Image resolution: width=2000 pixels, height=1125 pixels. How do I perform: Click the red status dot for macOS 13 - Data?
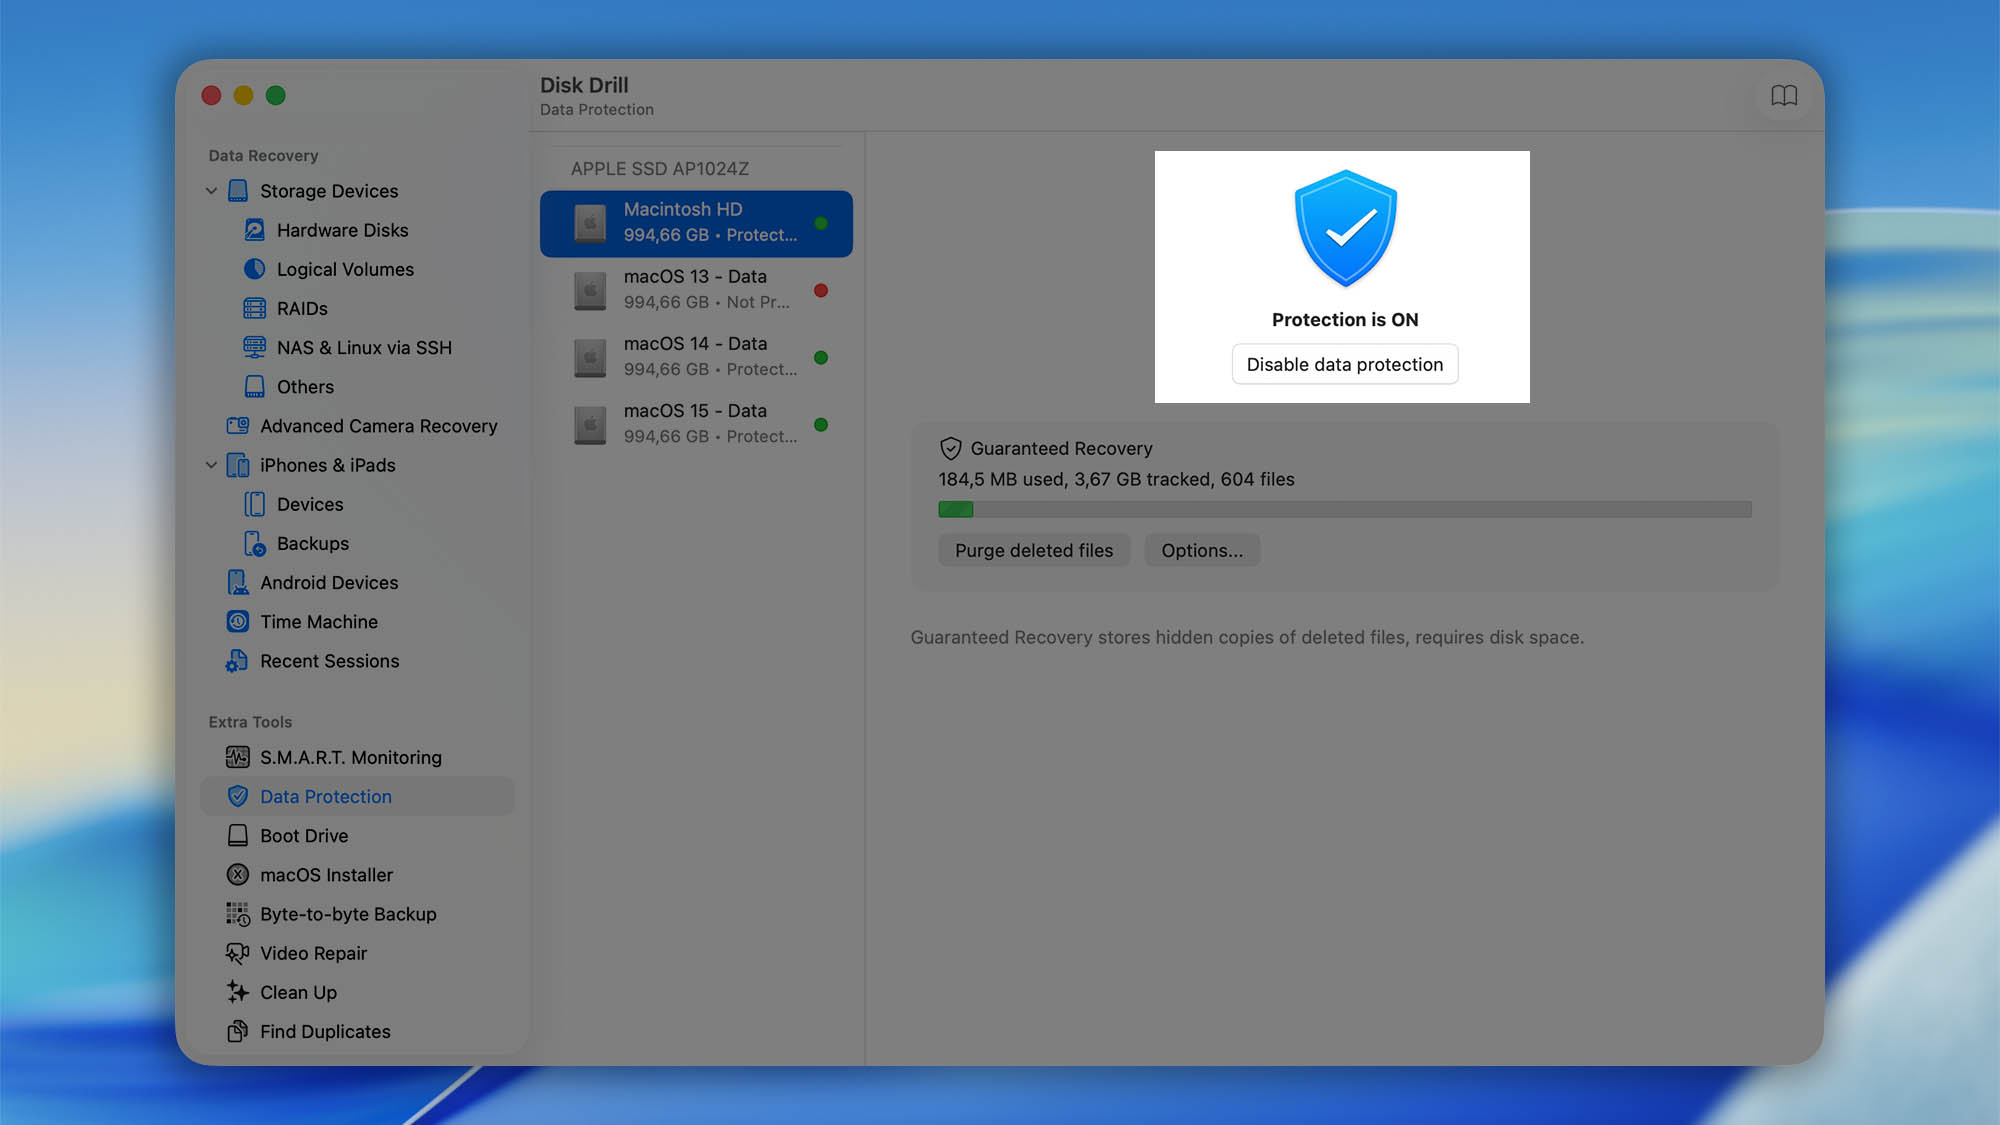pos(821,291)
